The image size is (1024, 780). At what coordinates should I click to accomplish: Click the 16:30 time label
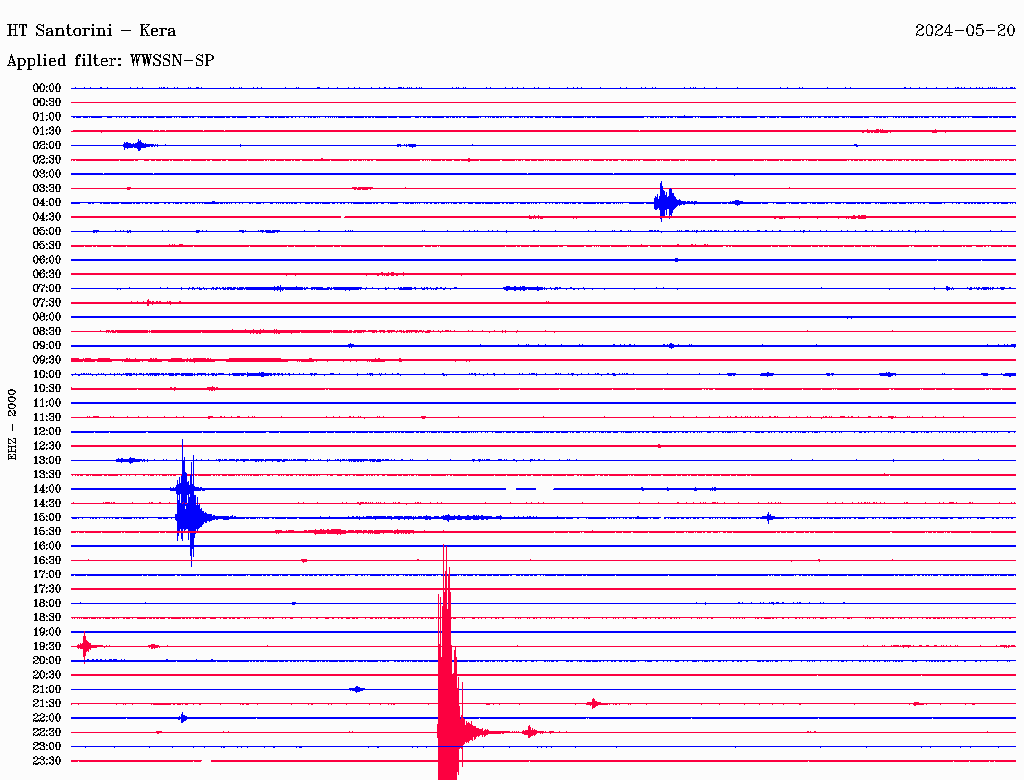point(47,561)
